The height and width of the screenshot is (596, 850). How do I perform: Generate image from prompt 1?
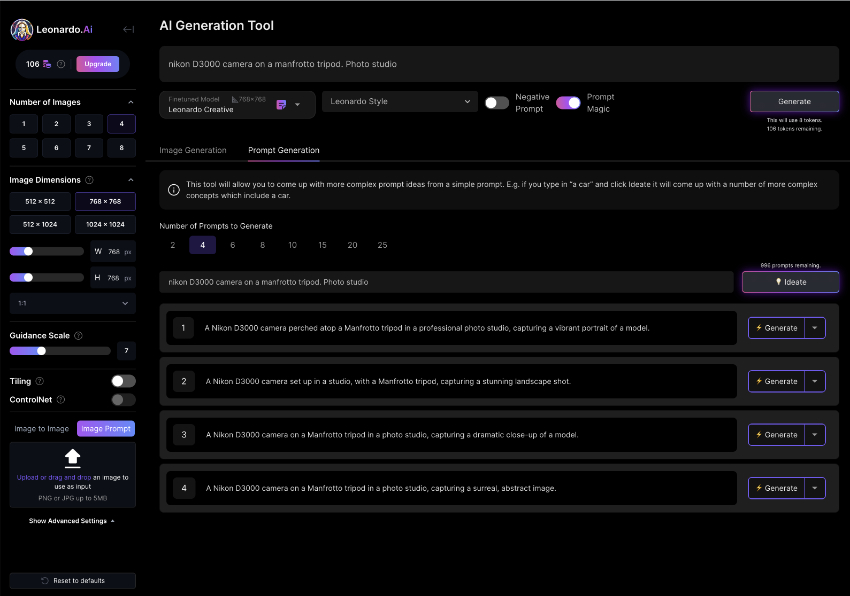pos(777,328)
